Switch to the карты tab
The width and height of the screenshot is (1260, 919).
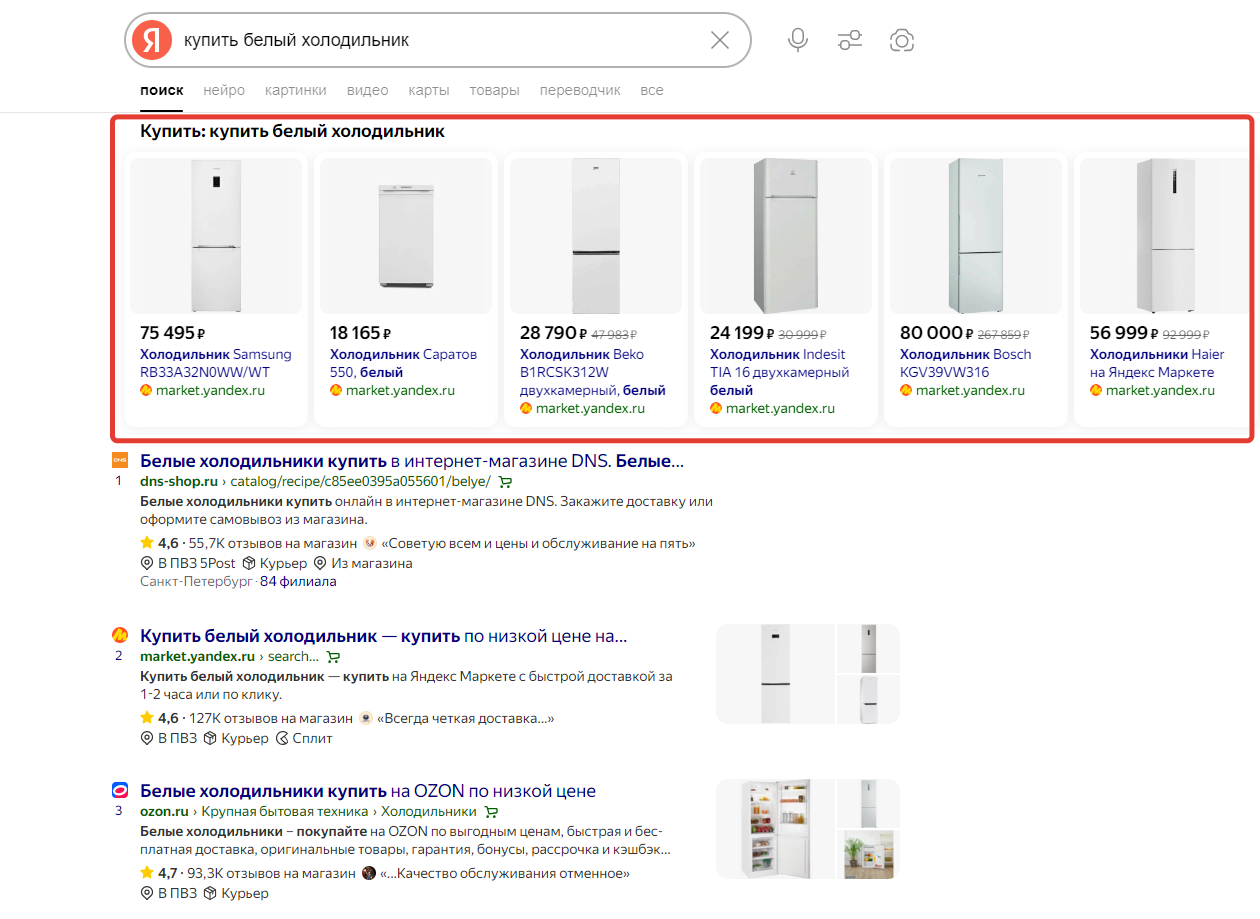(x=429, y=90)
